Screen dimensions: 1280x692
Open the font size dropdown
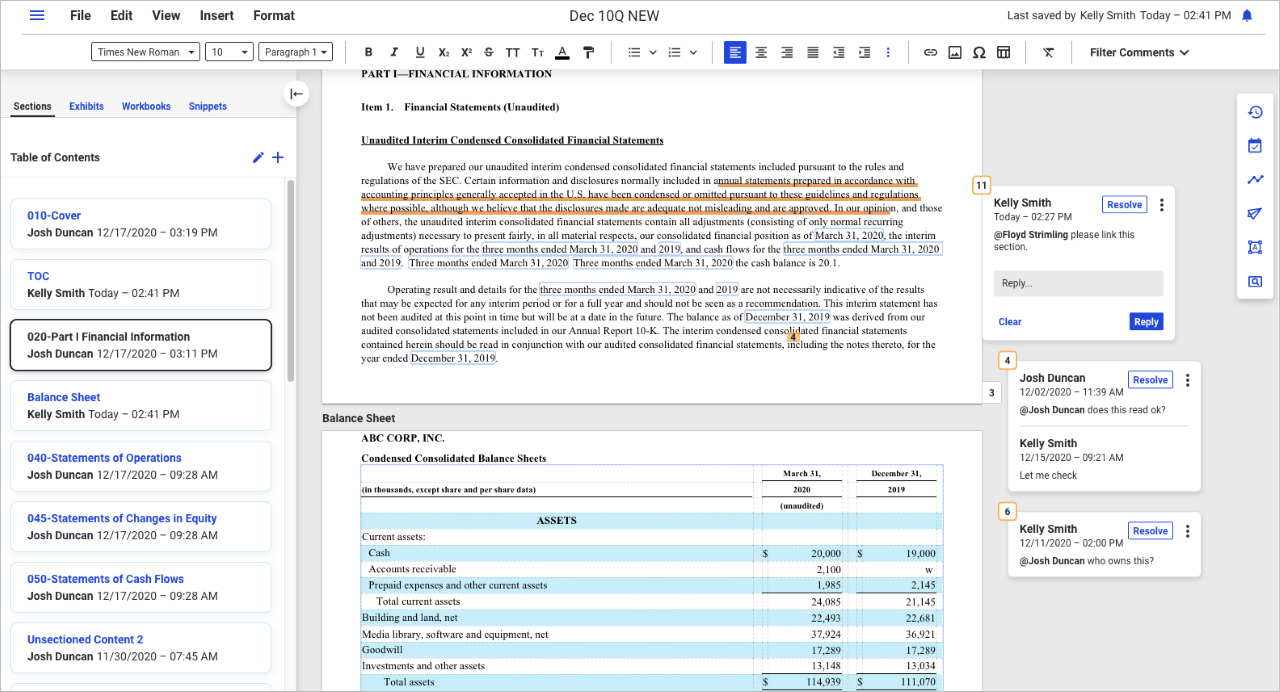pyautogui.click(x=229, y=52)
